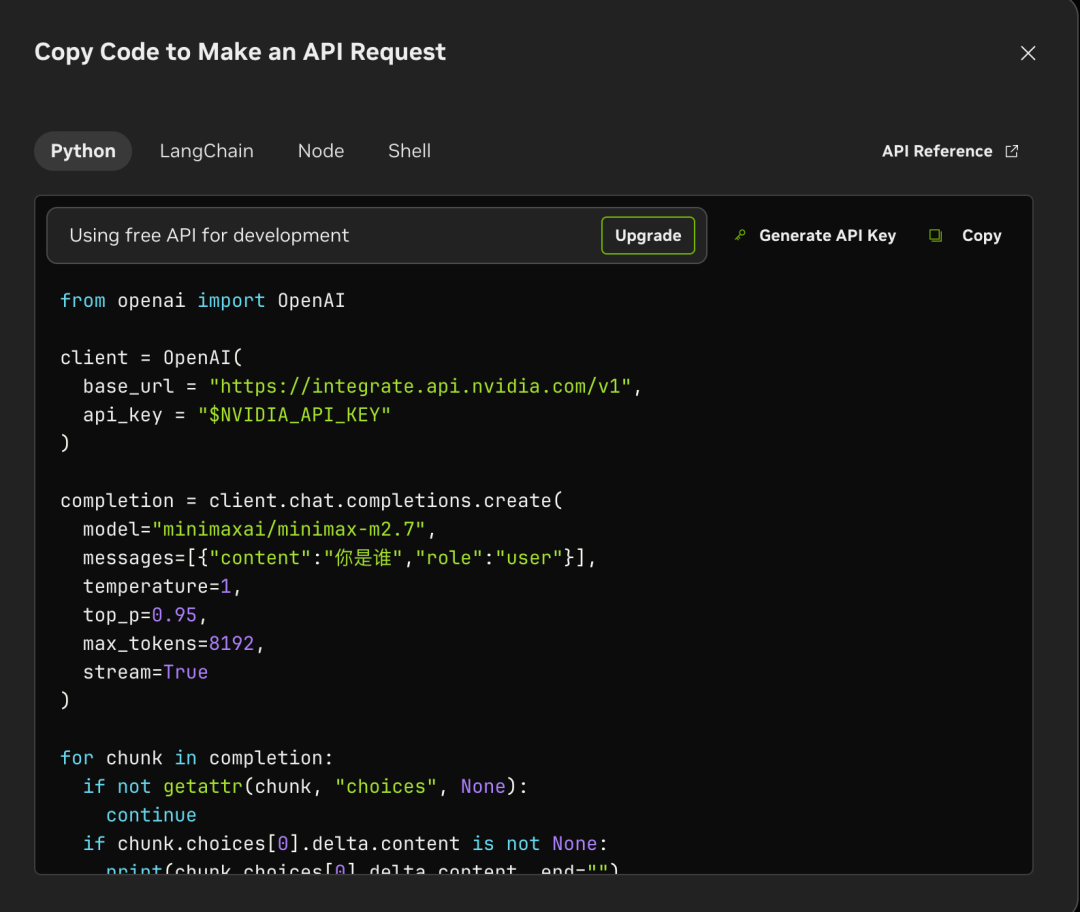Close the API request dialog
Screen dimensions: 1080x912
[x=1027, y=53]
